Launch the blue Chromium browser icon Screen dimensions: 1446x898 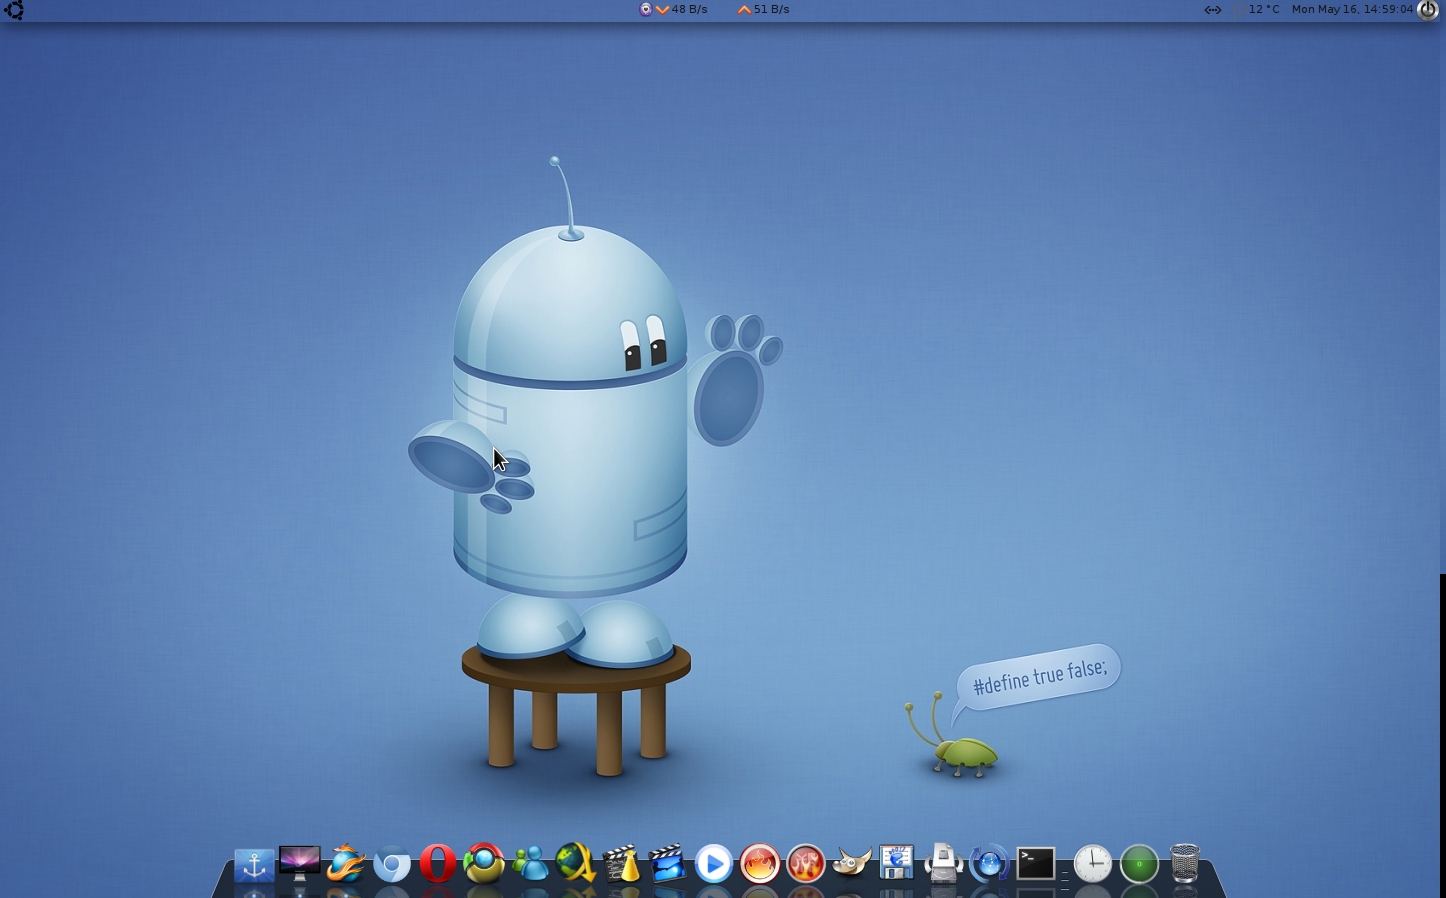(x=392, y=865)
